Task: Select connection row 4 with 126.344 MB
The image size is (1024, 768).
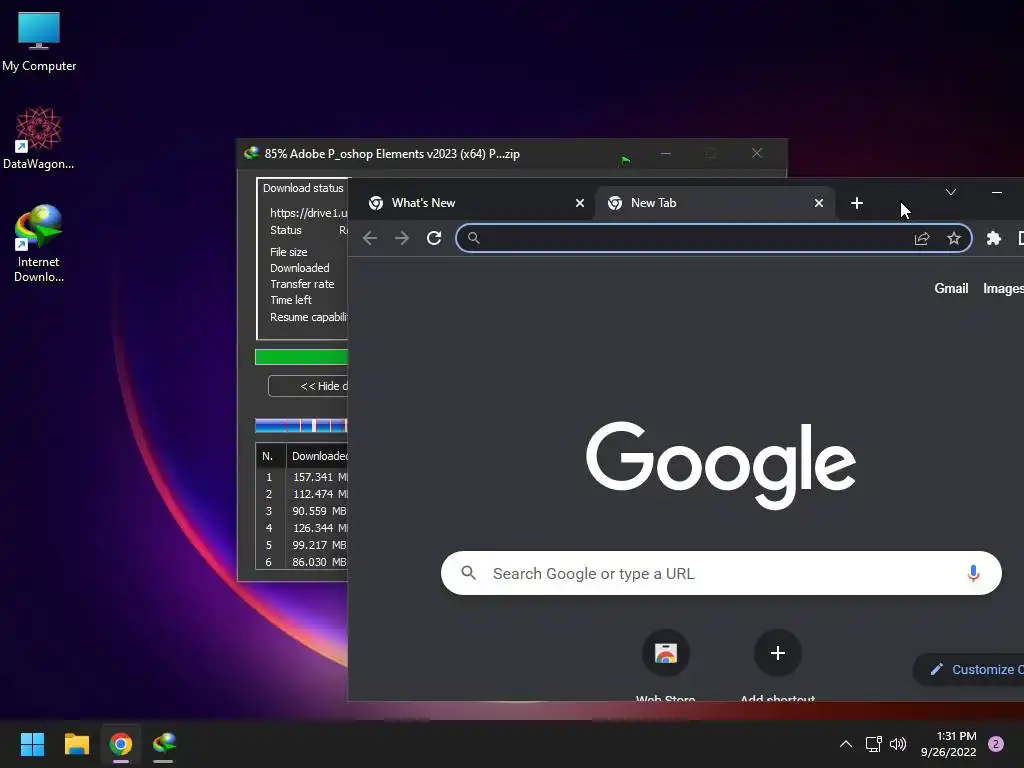Action: pyautogui.click(x=302, y=528)
